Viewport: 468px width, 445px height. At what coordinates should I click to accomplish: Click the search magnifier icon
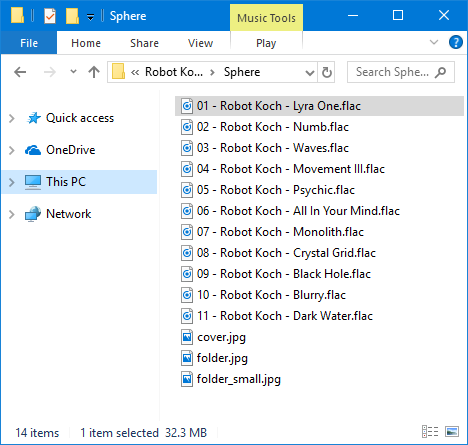[x=441, y=72]
